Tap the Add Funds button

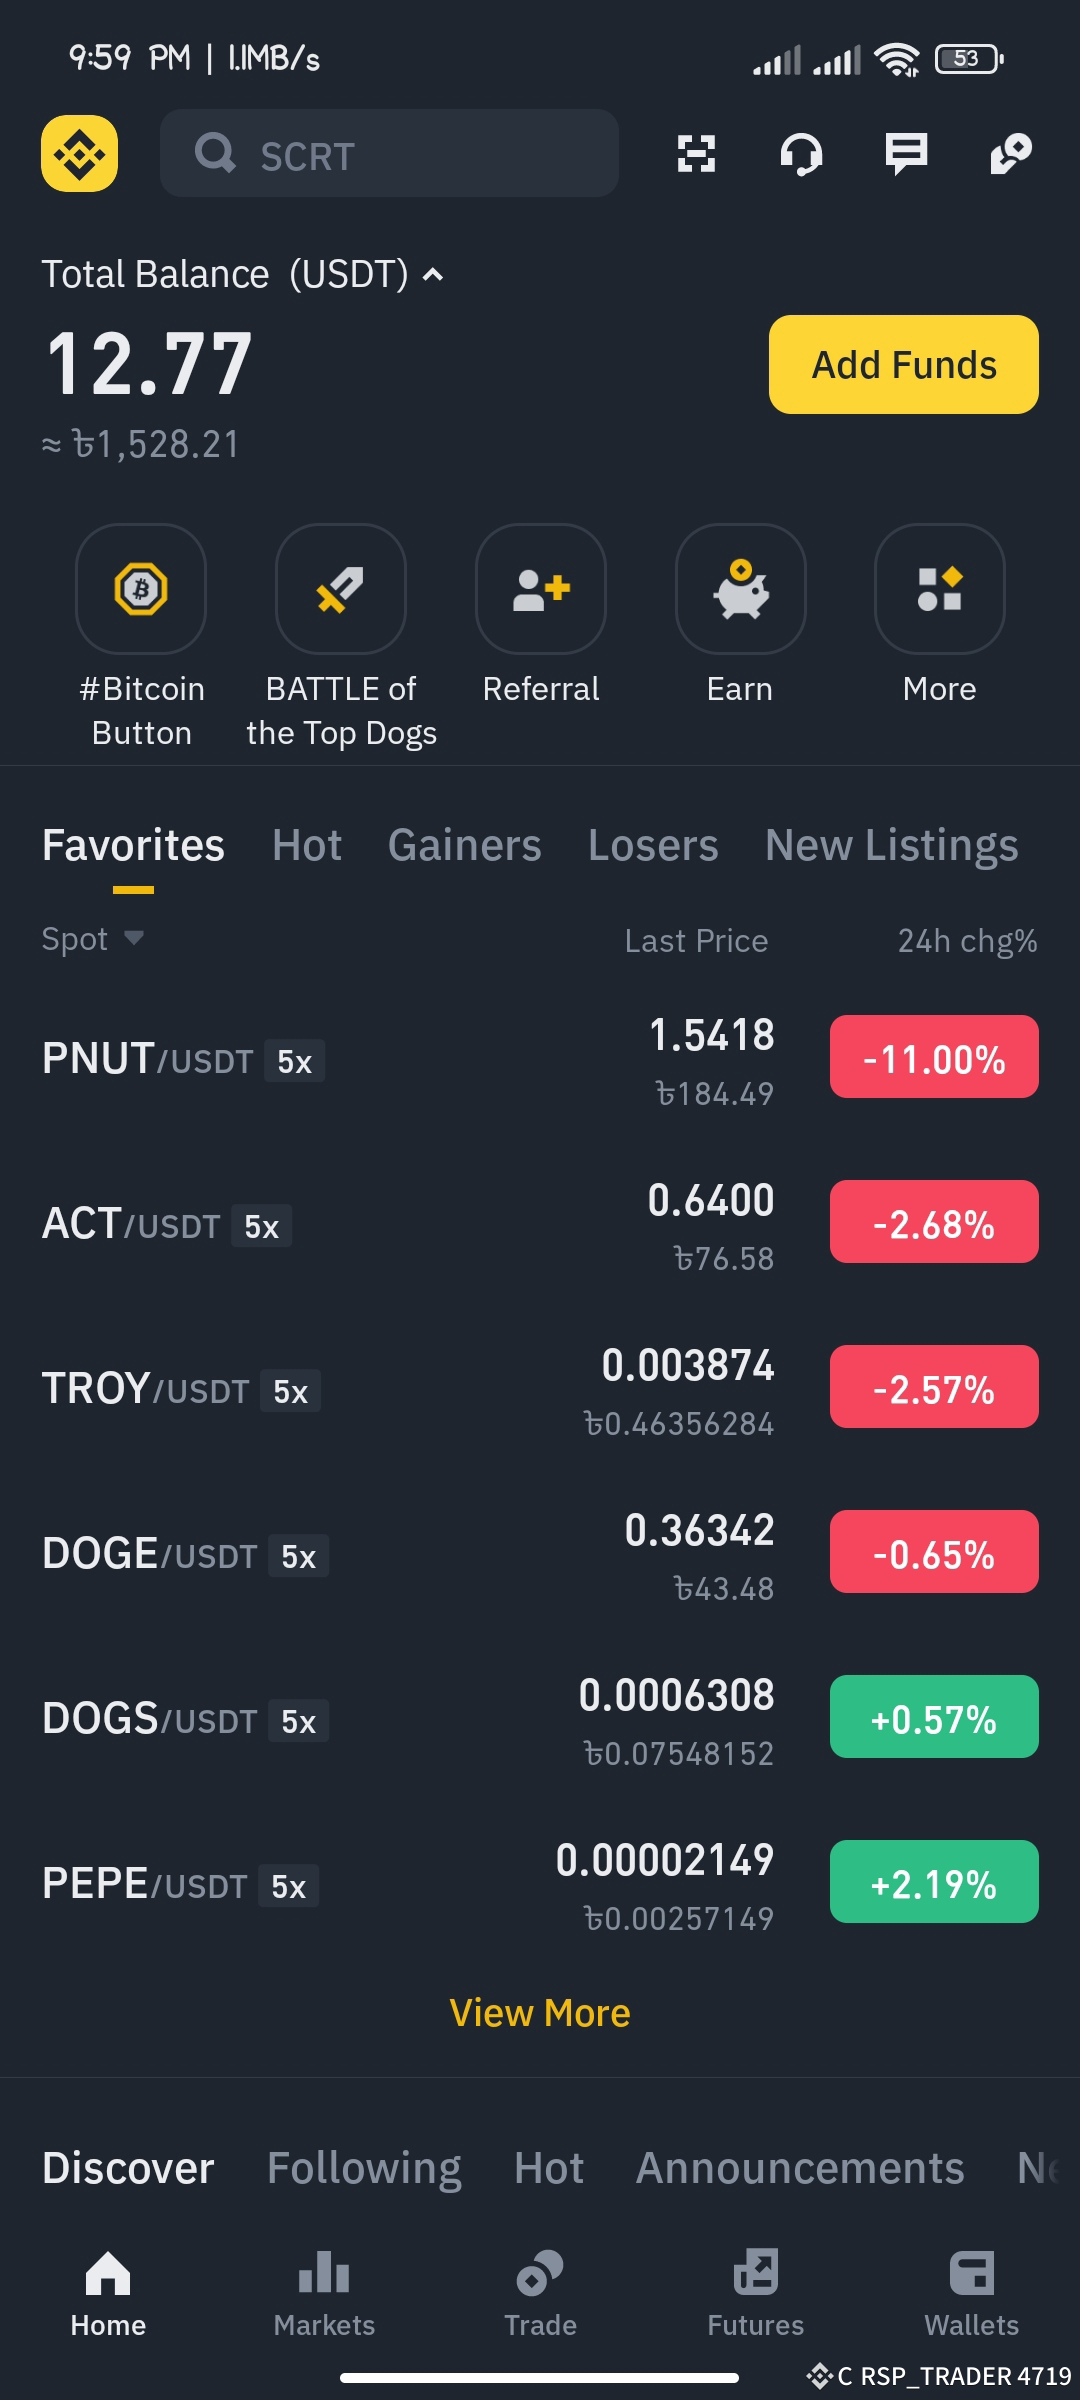[904, 364]
